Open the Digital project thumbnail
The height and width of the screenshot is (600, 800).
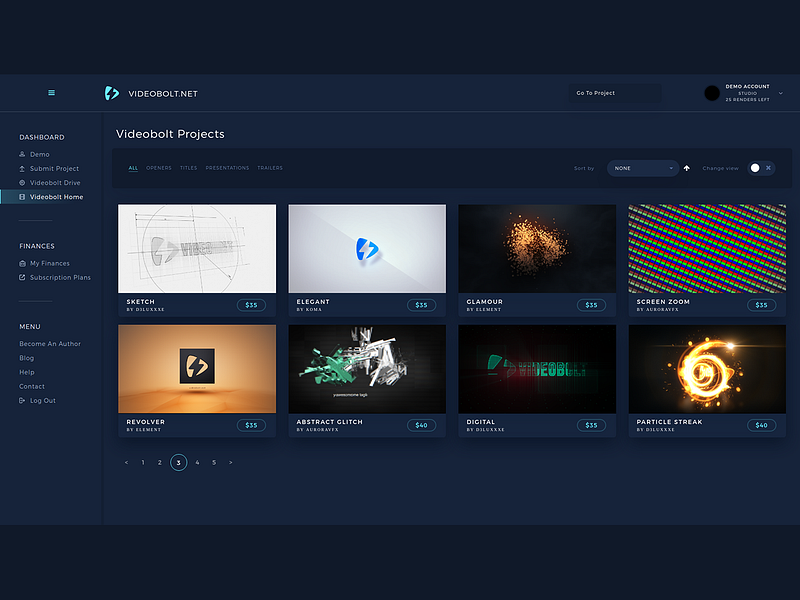click(537, 369)
